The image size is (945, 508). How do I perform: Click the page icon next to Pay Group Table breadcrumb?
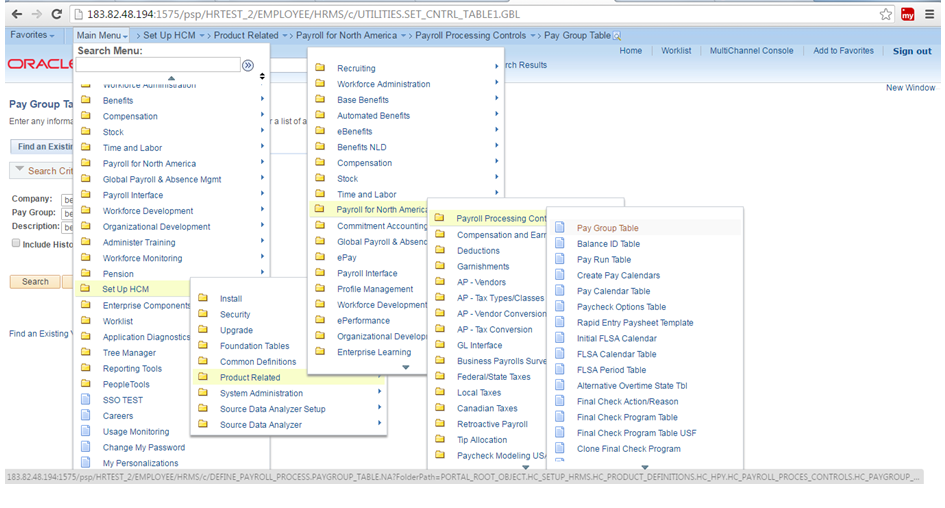tap(617, 36)
